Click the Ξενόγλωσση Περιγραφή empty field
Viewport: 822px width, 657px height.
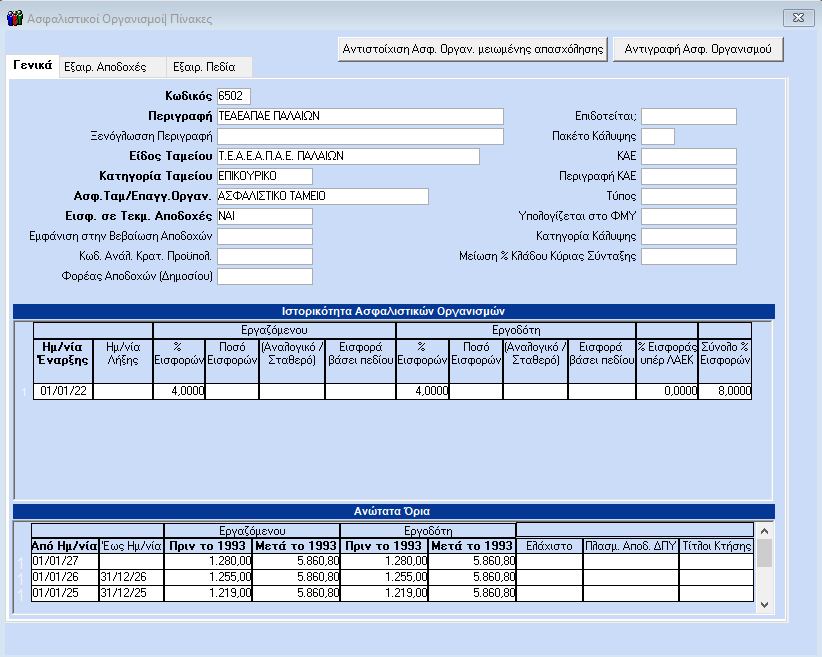pos(360,136)
